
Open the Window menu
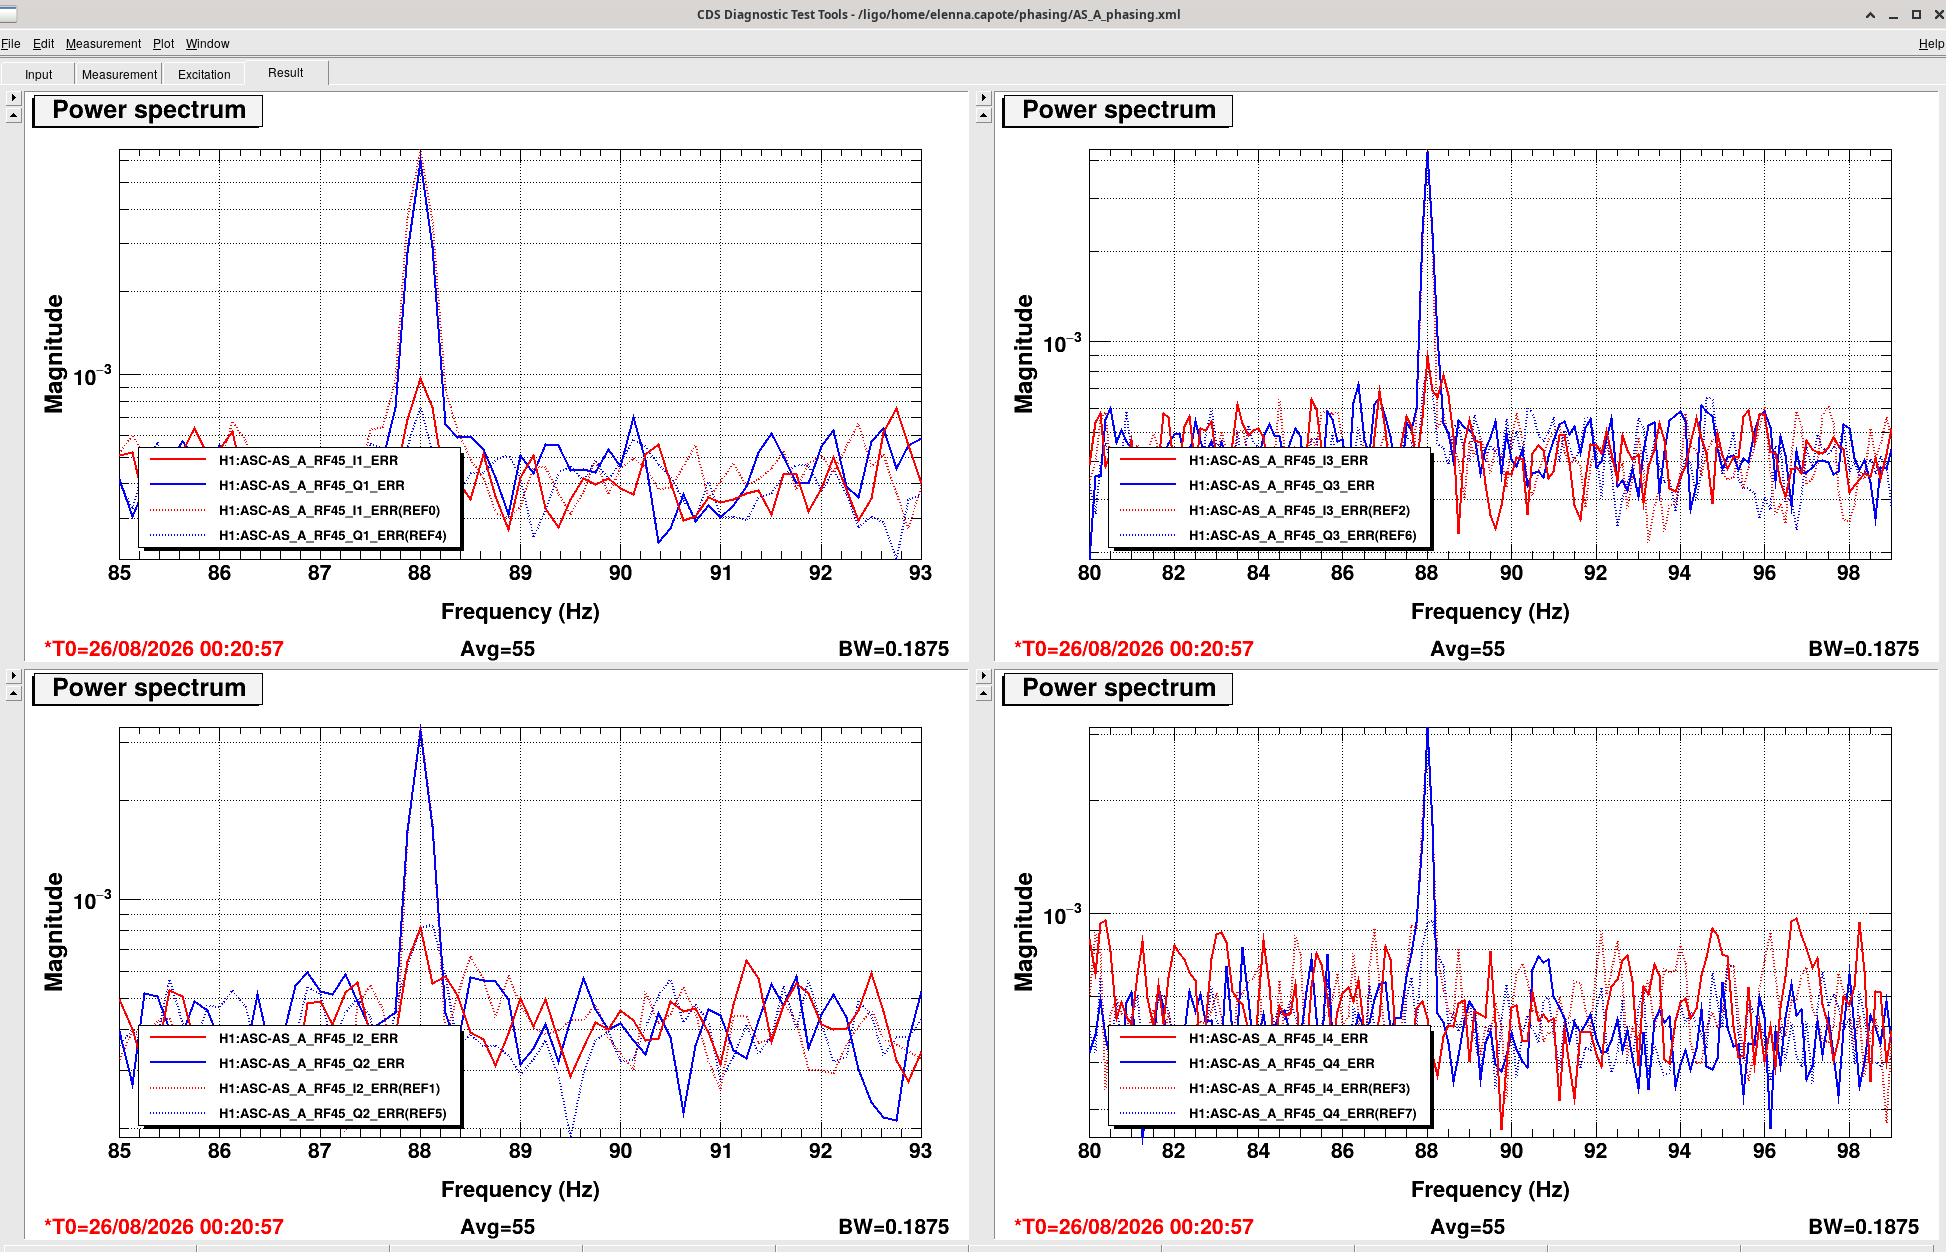207,44
